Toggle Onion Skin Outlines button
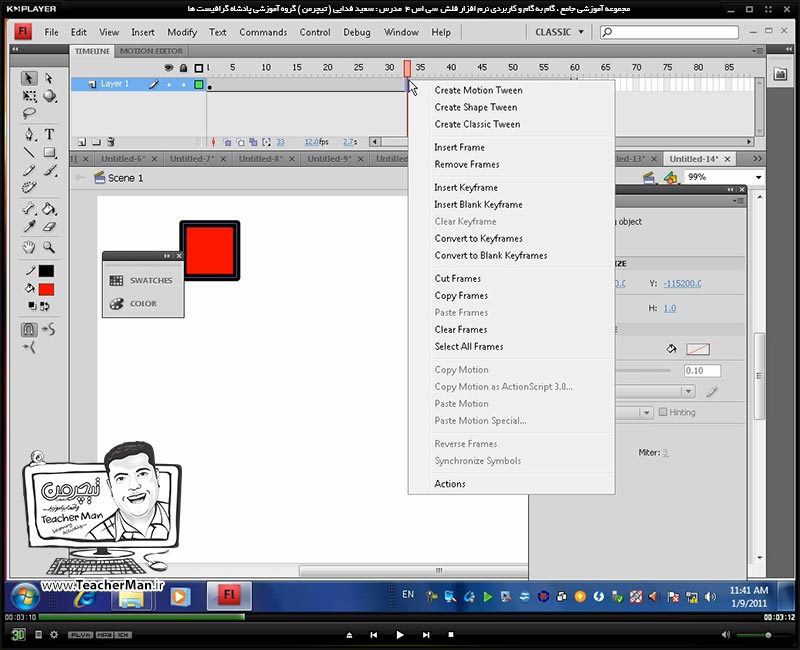This screenshot has height=650, width=800. [240, 142]
